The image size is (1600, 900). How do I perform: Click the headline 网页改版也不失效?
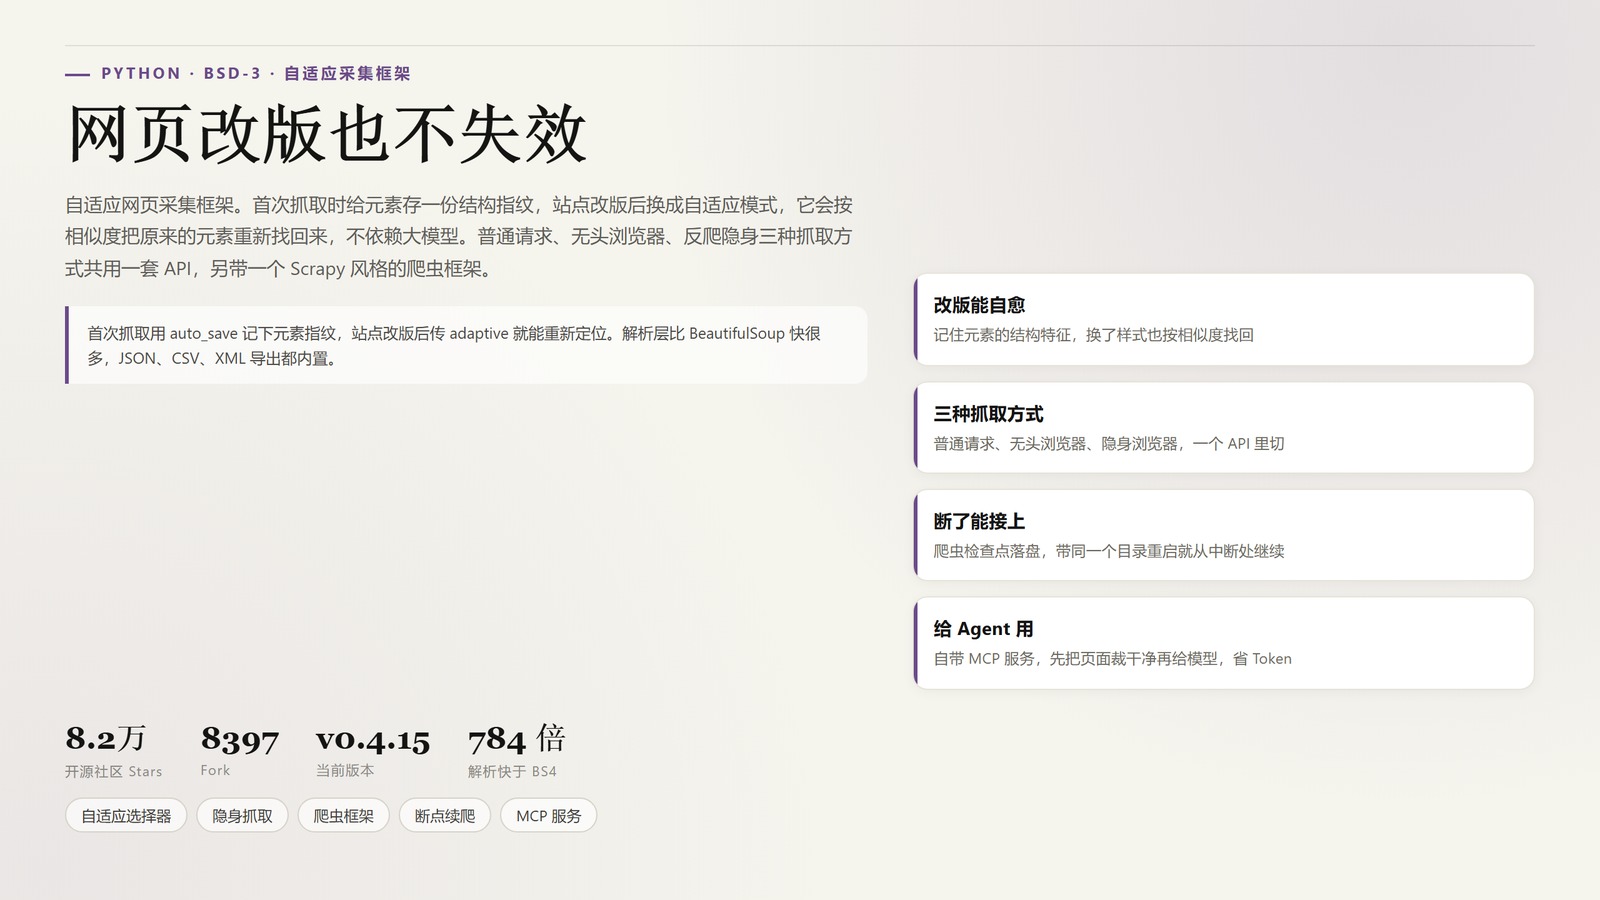pyautogui.click(x=326, y=134)
